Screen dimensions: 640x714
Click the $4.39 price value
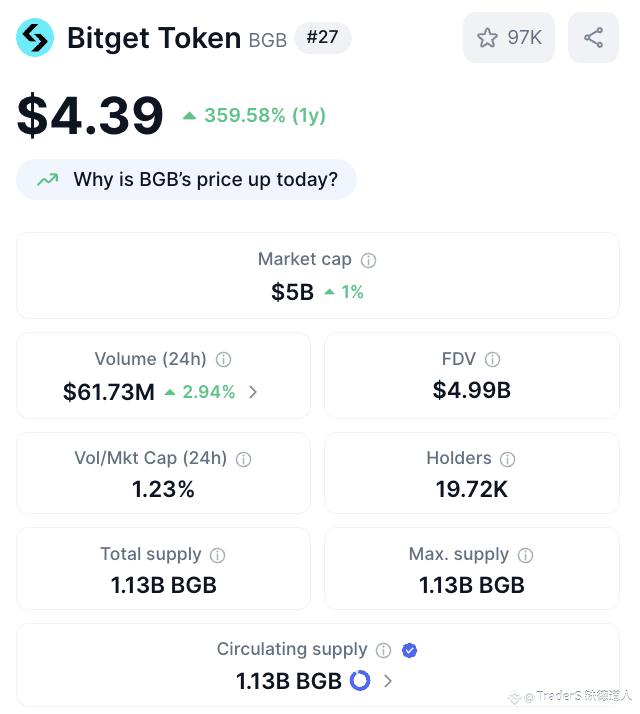click(90, 115)
